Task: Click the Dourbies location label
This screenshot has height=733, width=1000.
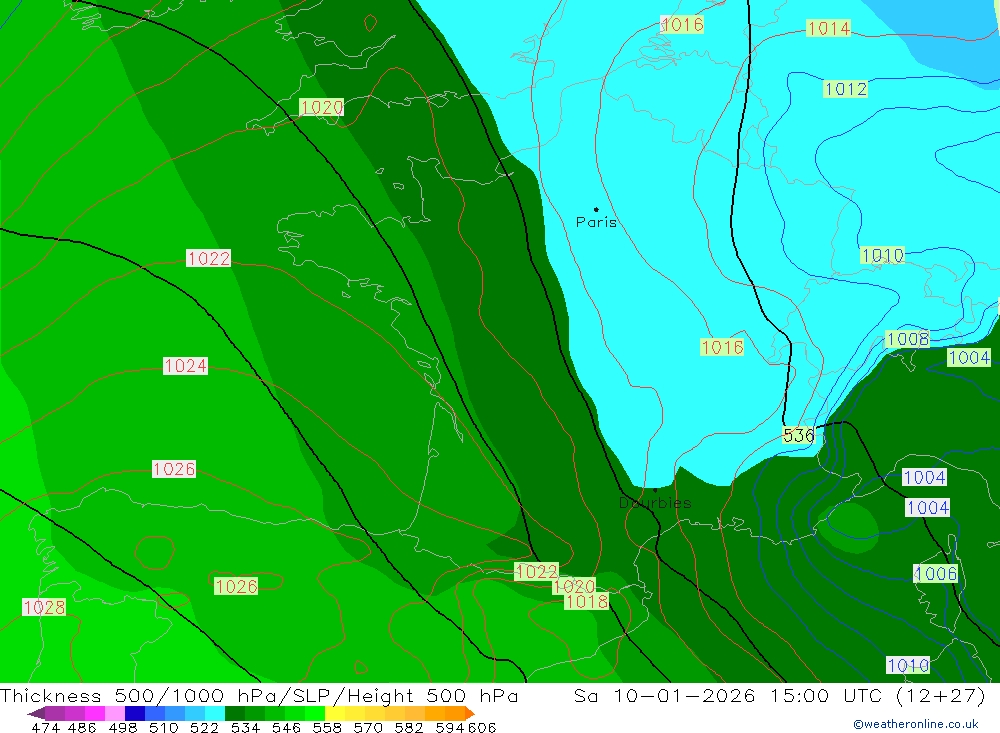Action: (x=655, y=503)
